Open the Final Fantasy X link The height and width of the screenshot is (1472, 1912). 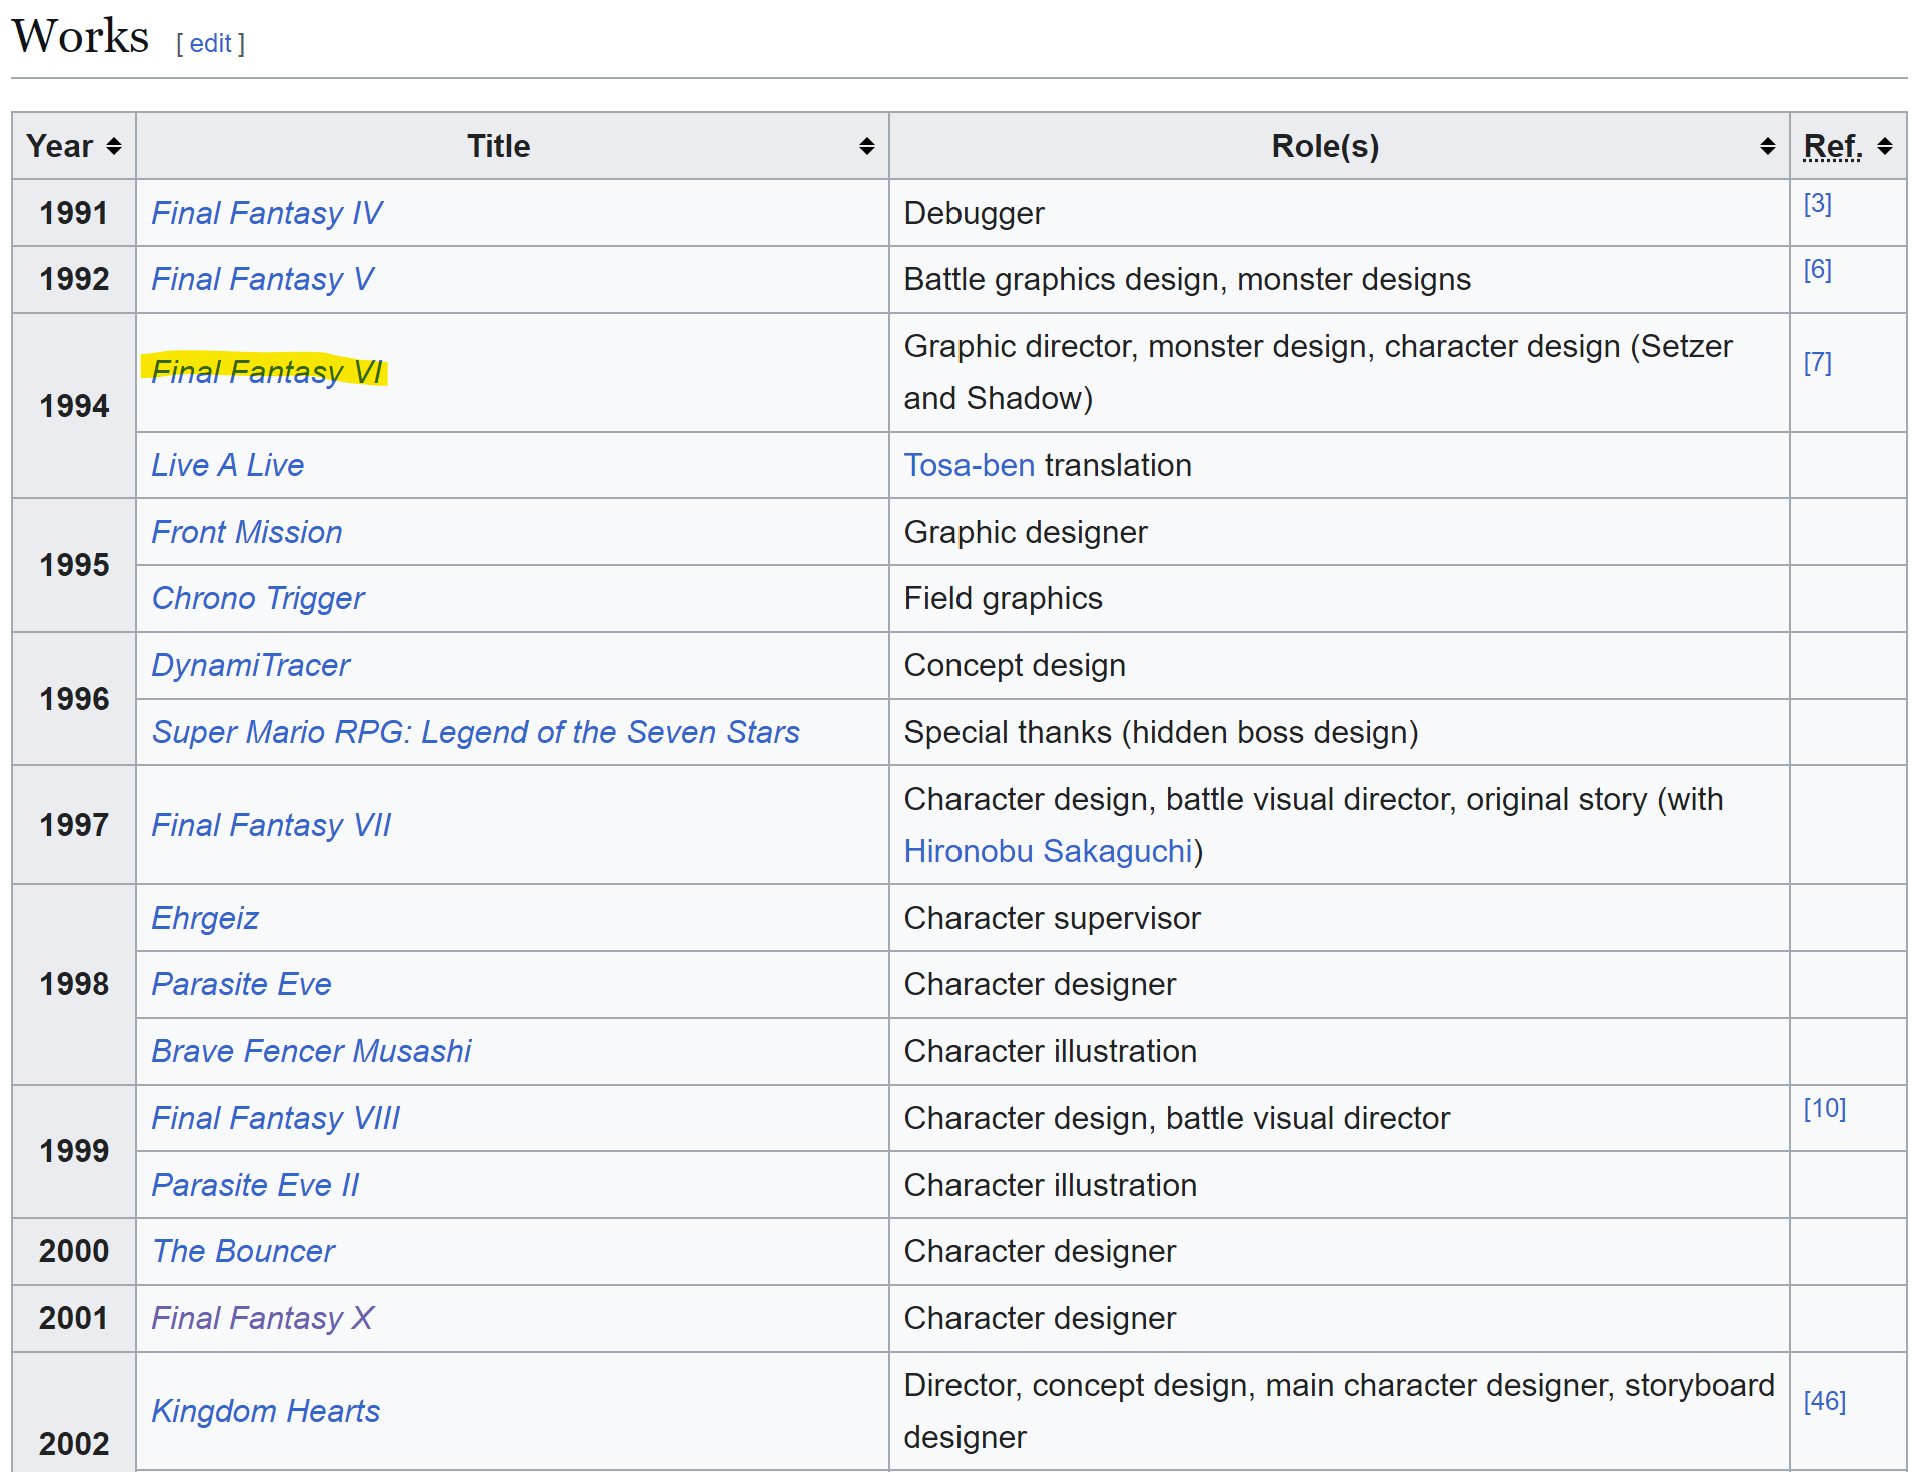point(262,1318)
